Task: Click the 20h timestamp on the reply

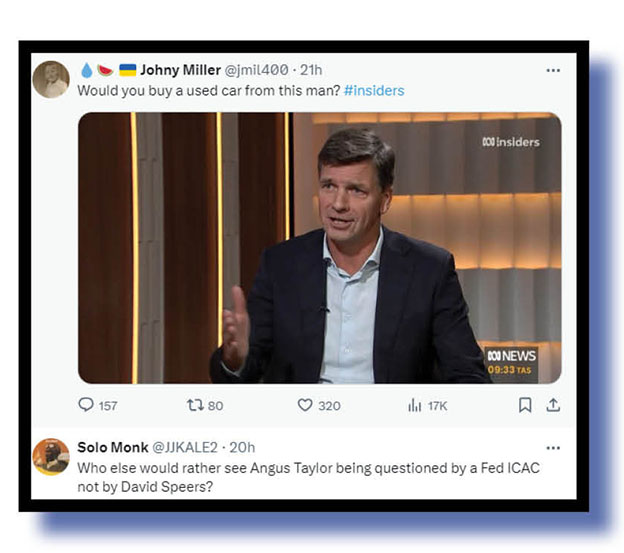Action: pyautogui.click(x=242, y=447)
